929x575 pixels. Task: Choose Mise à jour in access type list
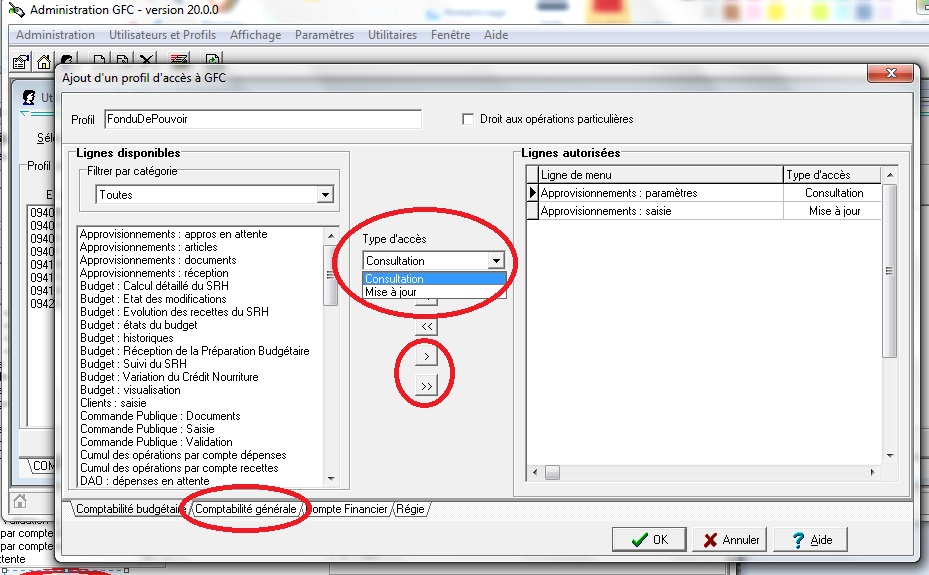point(391,292)
